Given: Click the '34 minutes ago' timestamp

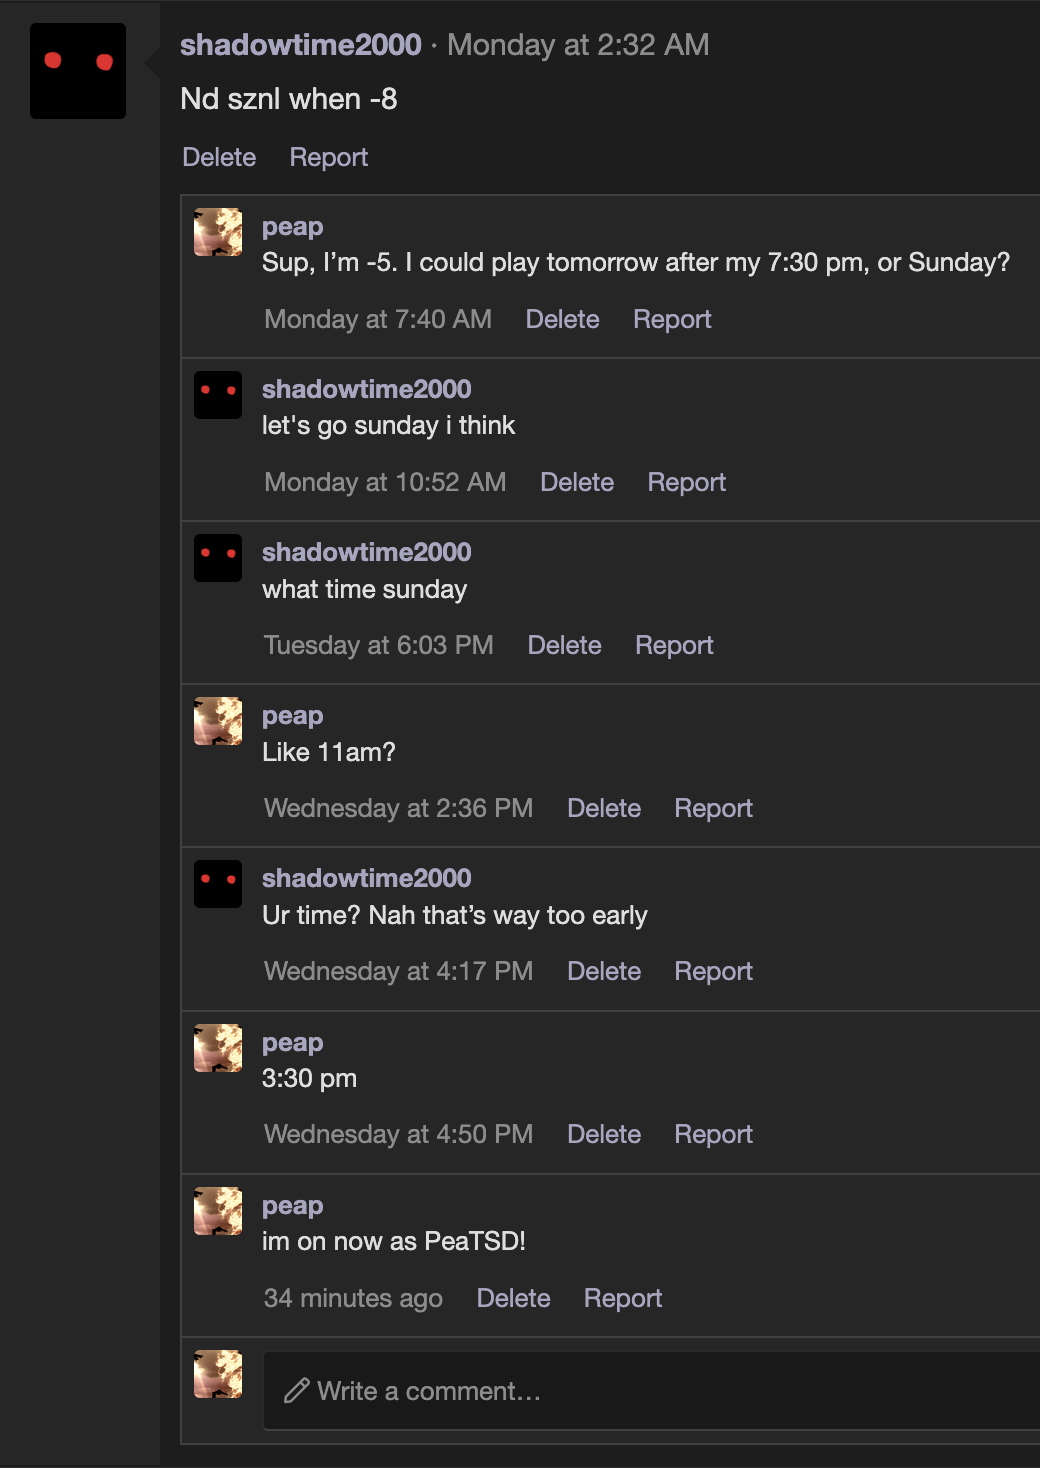Looking at the screenshot, I should (353, 1298).
